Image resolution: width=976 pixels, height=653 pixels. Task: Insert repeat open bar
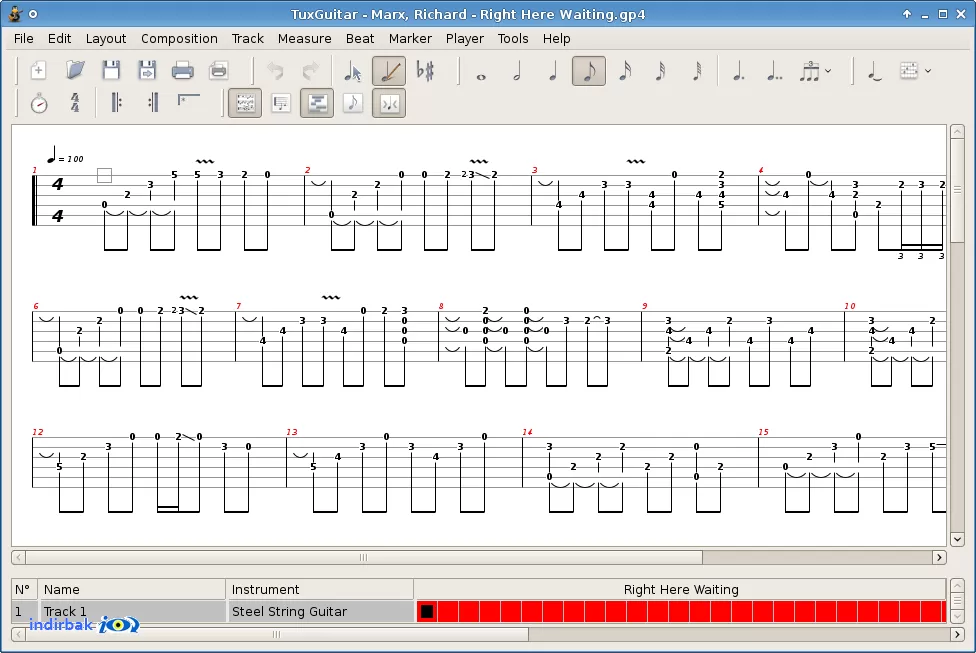tap(116, 103)
